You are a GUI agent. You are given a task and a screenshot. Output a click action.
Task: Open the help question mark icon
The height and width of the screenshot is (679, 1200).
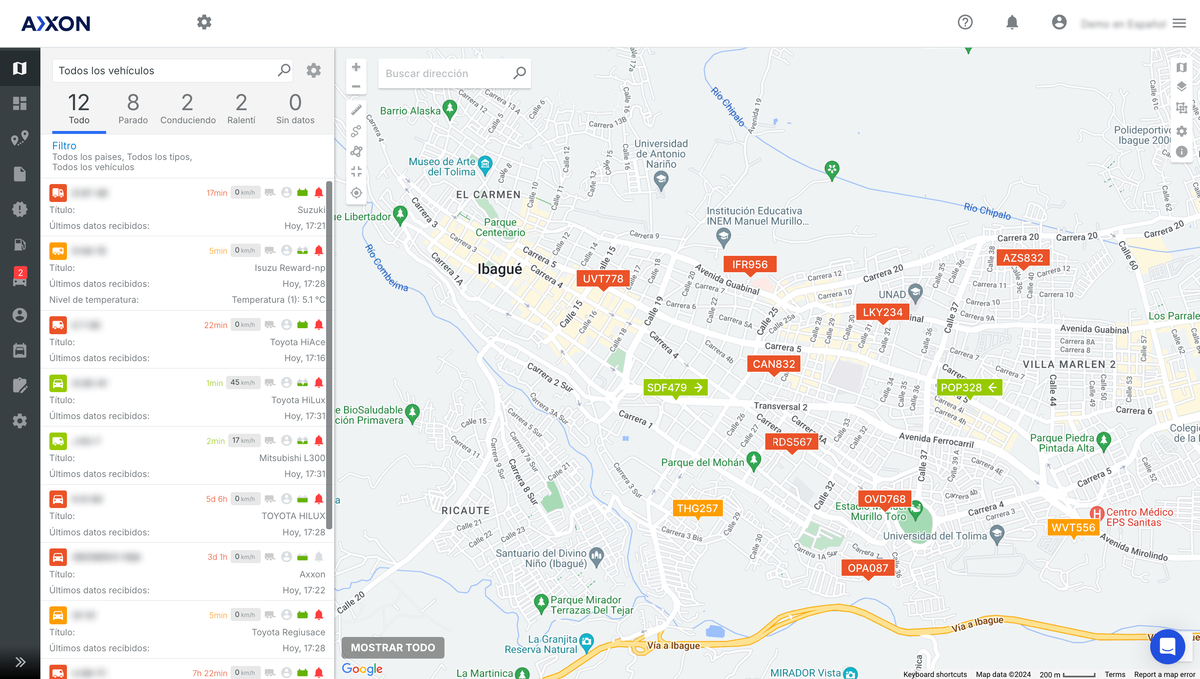[x=965, y=22]
